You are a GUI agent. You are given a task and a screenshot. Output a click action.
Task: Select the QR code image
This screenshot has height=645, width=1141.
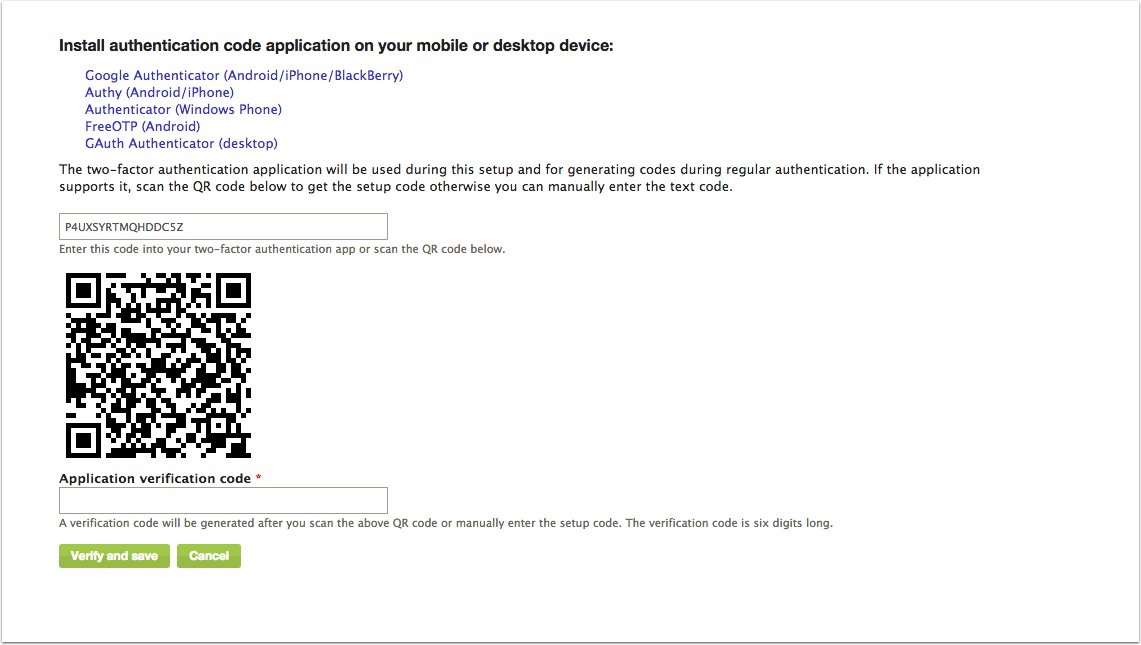click(x=159, y=365)
